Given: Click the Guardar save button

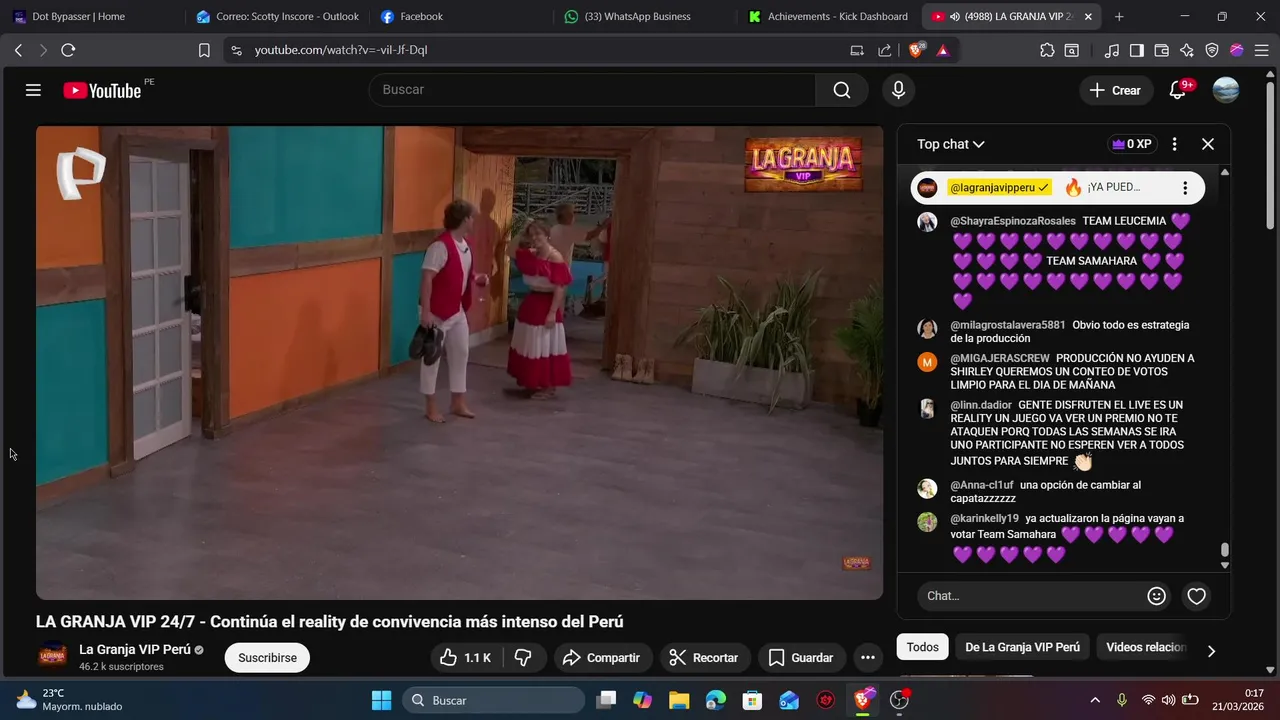Looking at the screenshot, I should 800,657.
